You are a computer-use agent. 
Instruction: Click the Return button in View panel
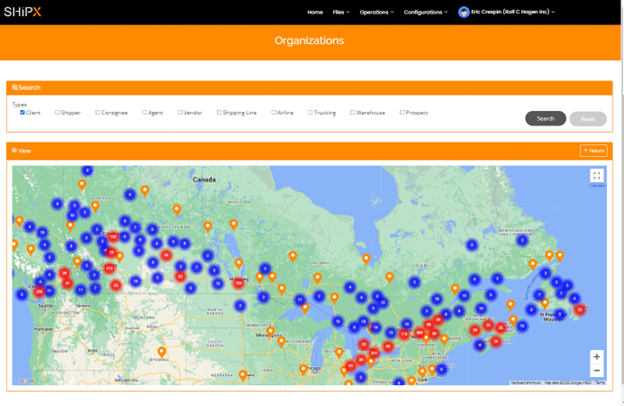(x=593, y=151)
